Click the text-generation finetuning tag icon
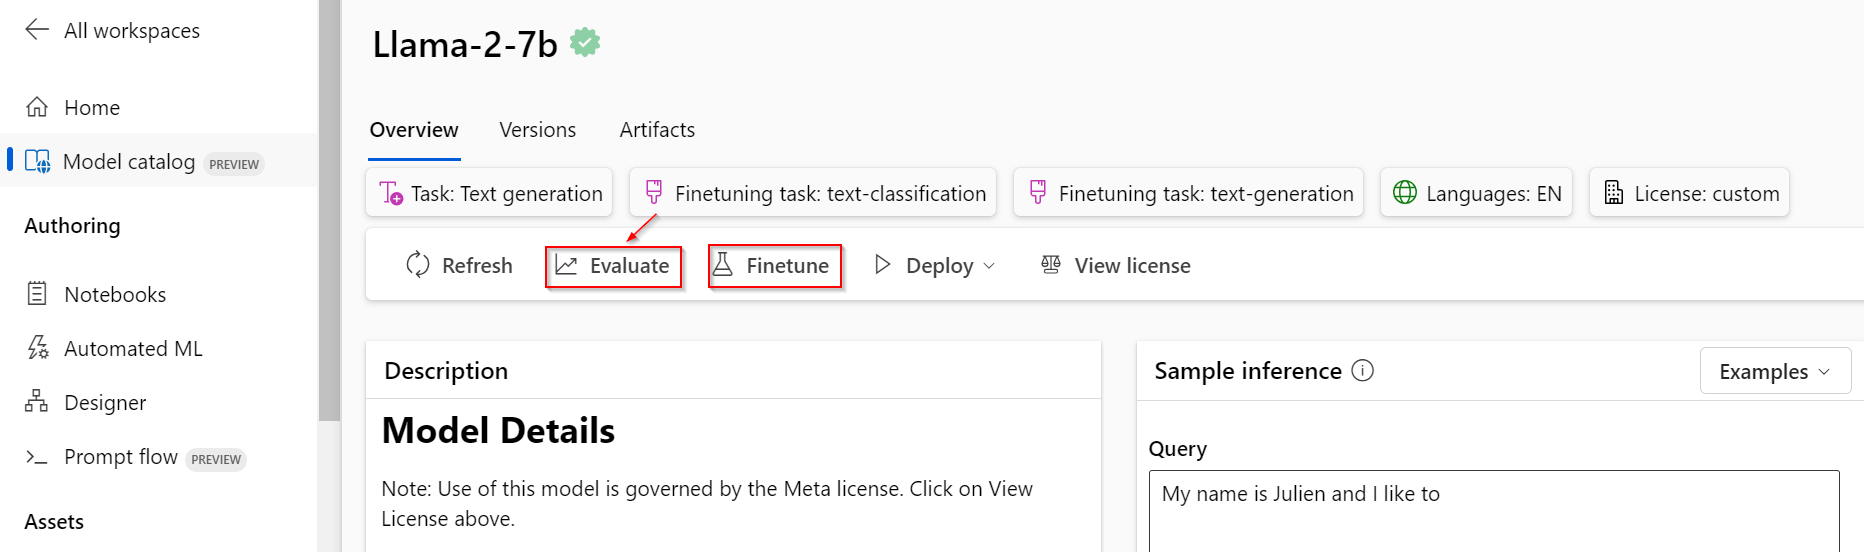Image resolution: width=1864 pixels, height=552 pixels. tap(1038, 192)
